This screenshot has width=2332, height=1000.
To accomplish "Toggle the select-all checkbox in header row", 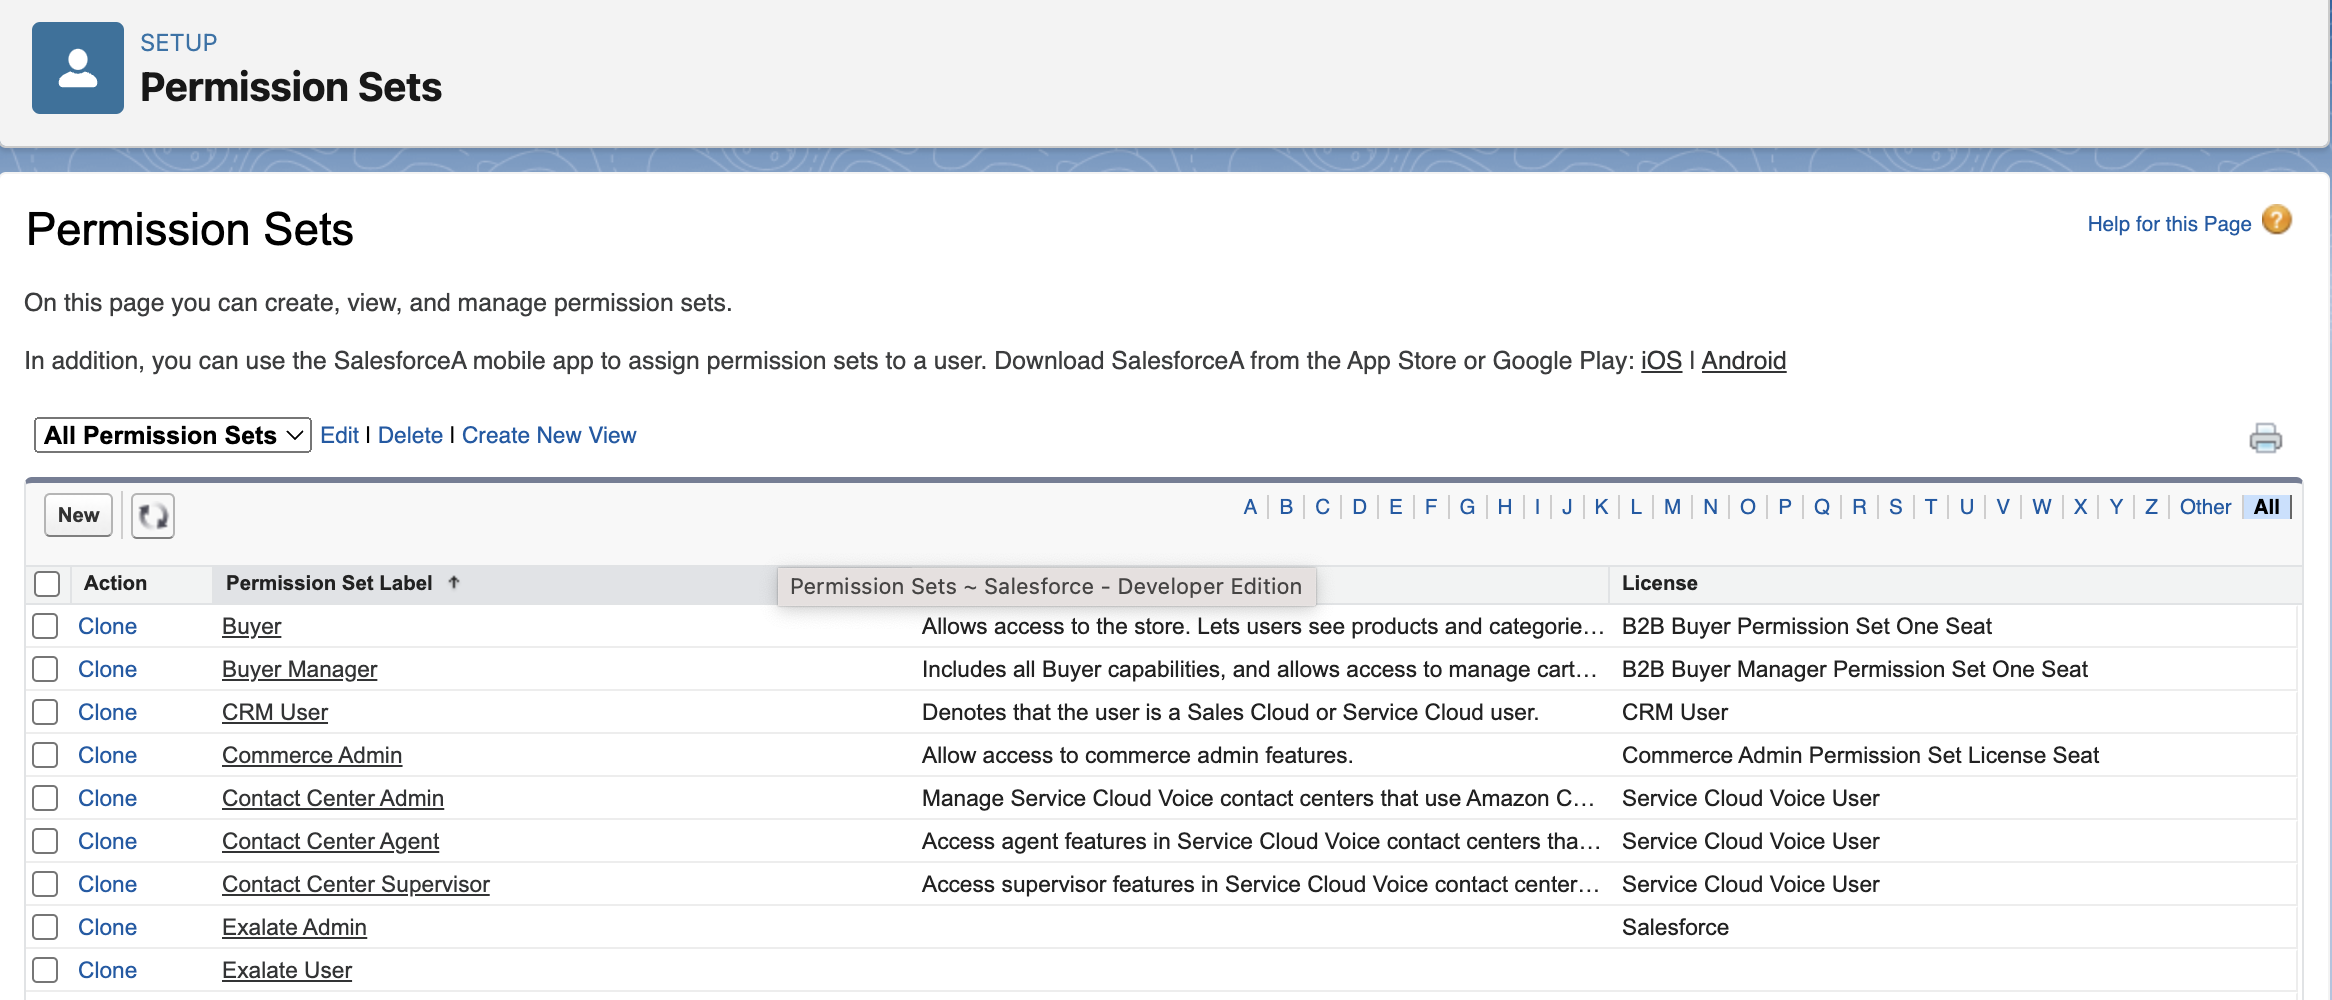I will 47,583.
